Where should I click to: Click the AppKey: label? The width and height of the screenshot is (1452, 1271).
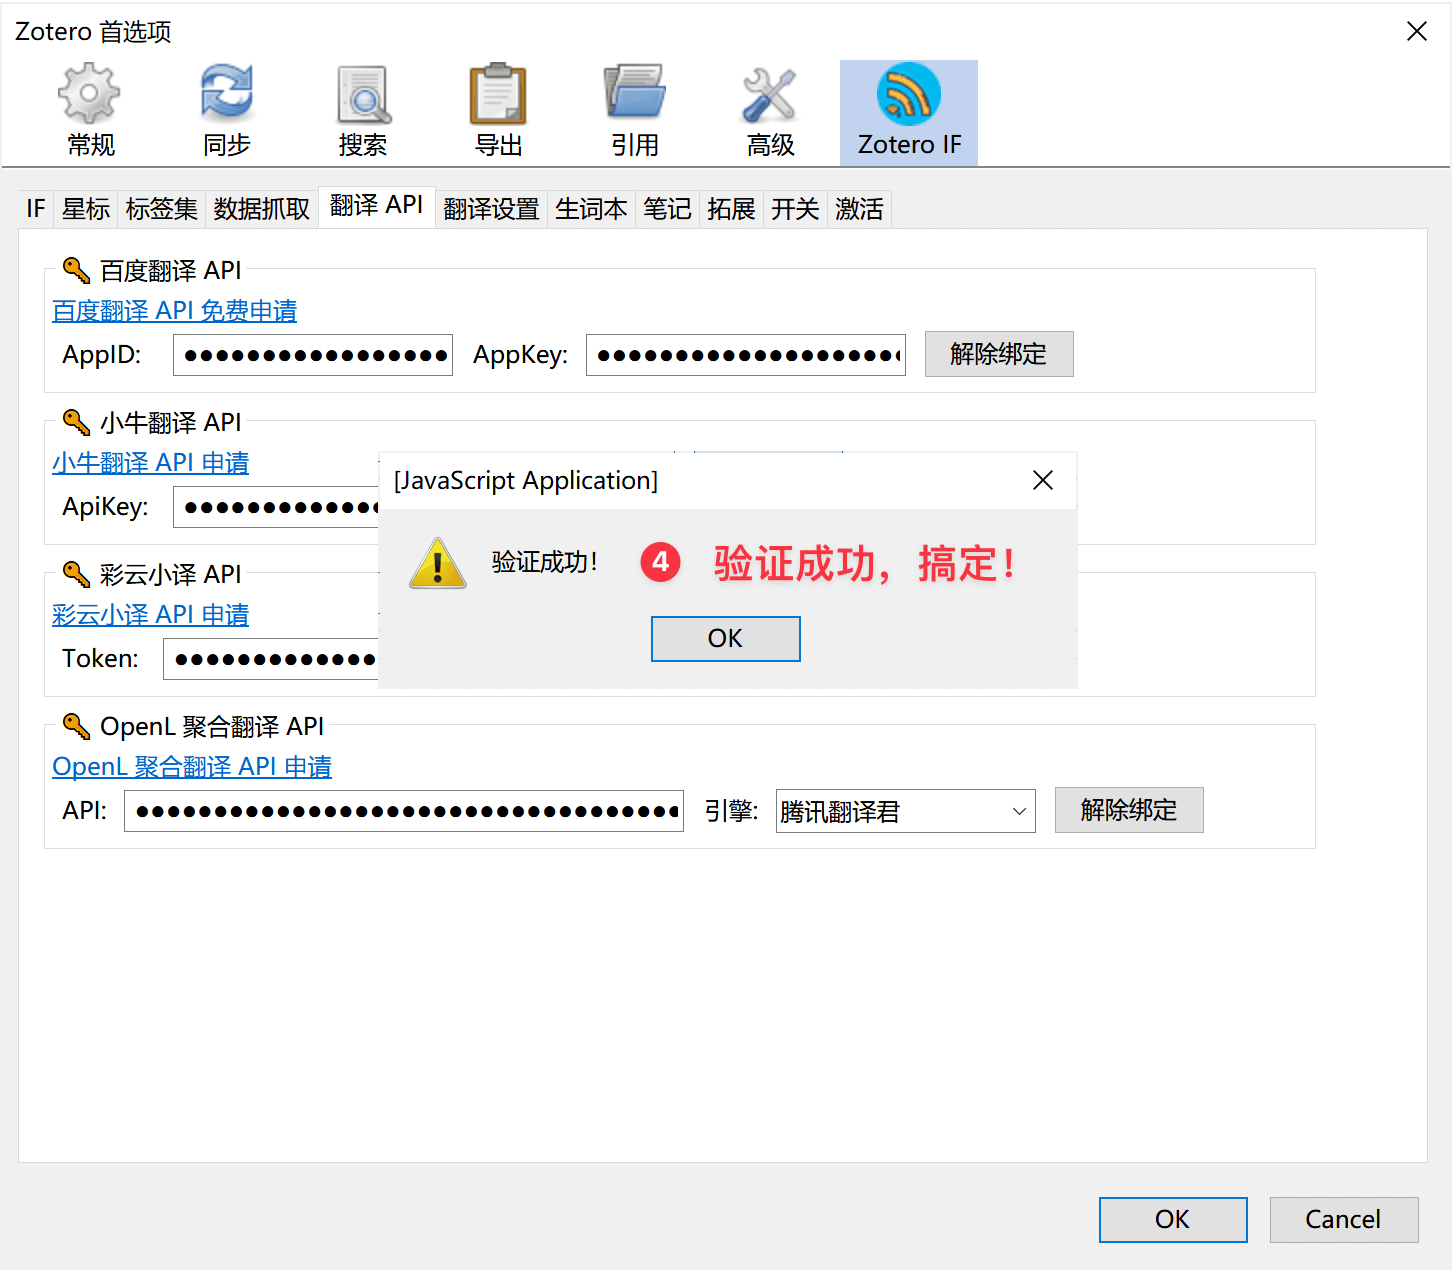point(520,355)
